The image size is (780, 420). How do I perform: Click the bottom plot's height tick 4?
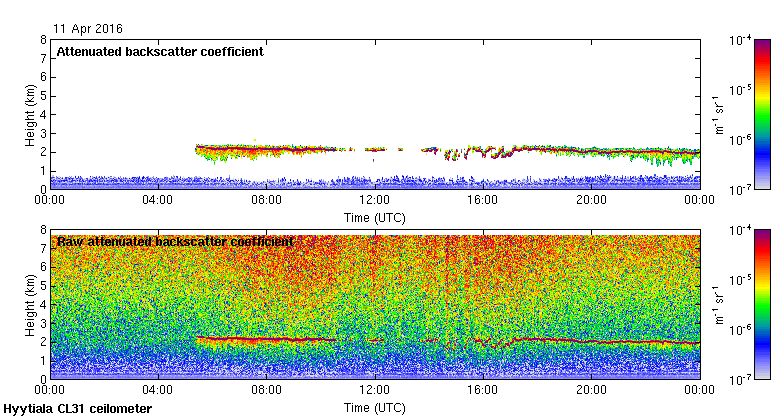point(44,305)
